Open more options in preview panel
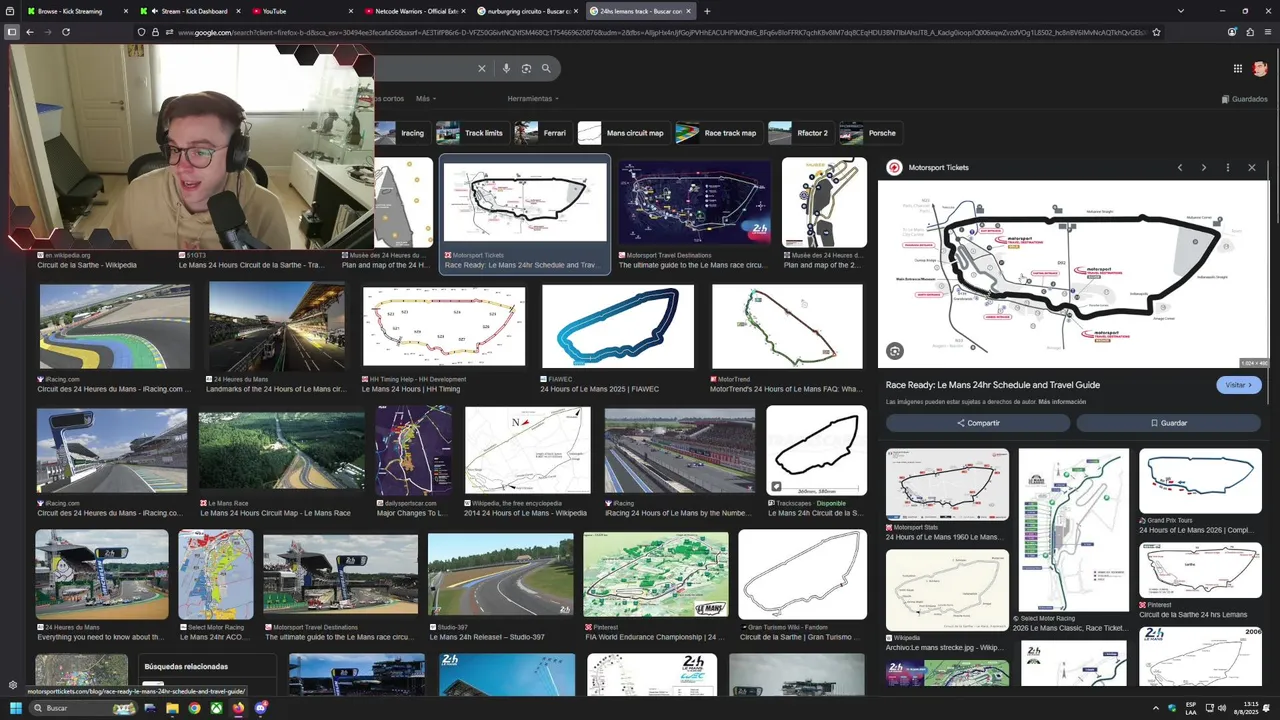 [1228, 167]
